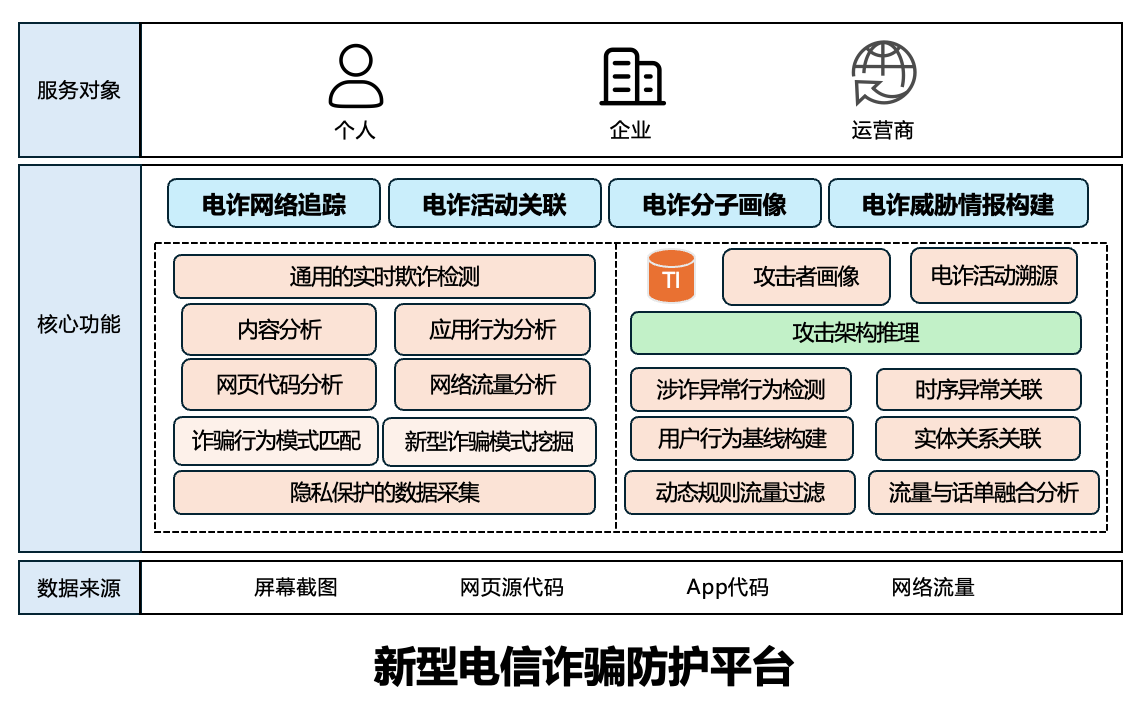Select the 电诈网络追踪 box
This screenshot has height=702, width=1138.
[274, 203]
